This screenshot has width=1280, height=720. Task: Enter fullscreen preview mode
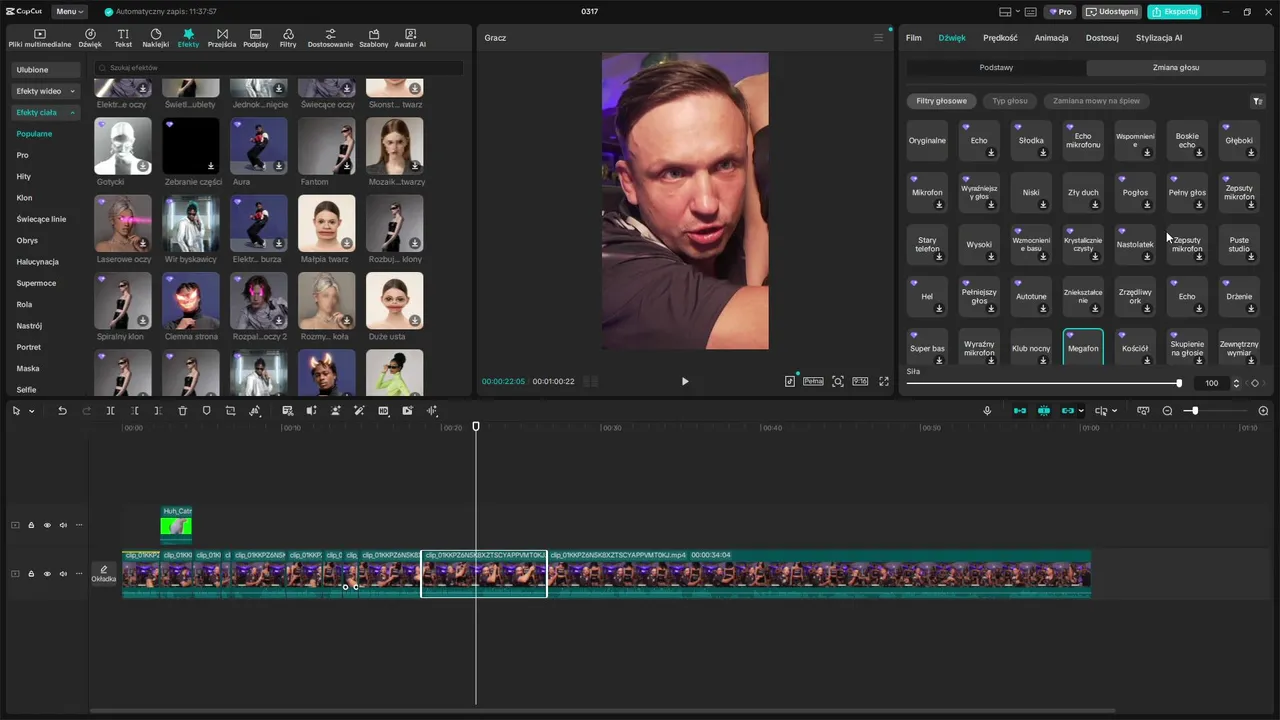[884, 381]
